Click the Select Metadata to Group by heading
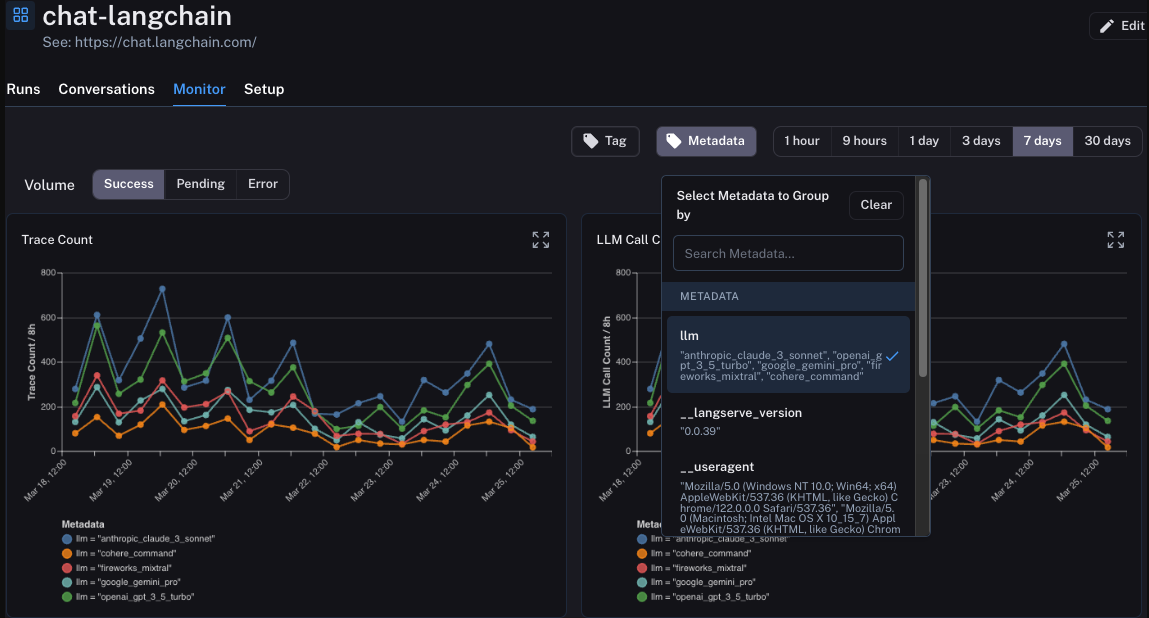This screenshot has height=618, width=1149. point(753,205)
